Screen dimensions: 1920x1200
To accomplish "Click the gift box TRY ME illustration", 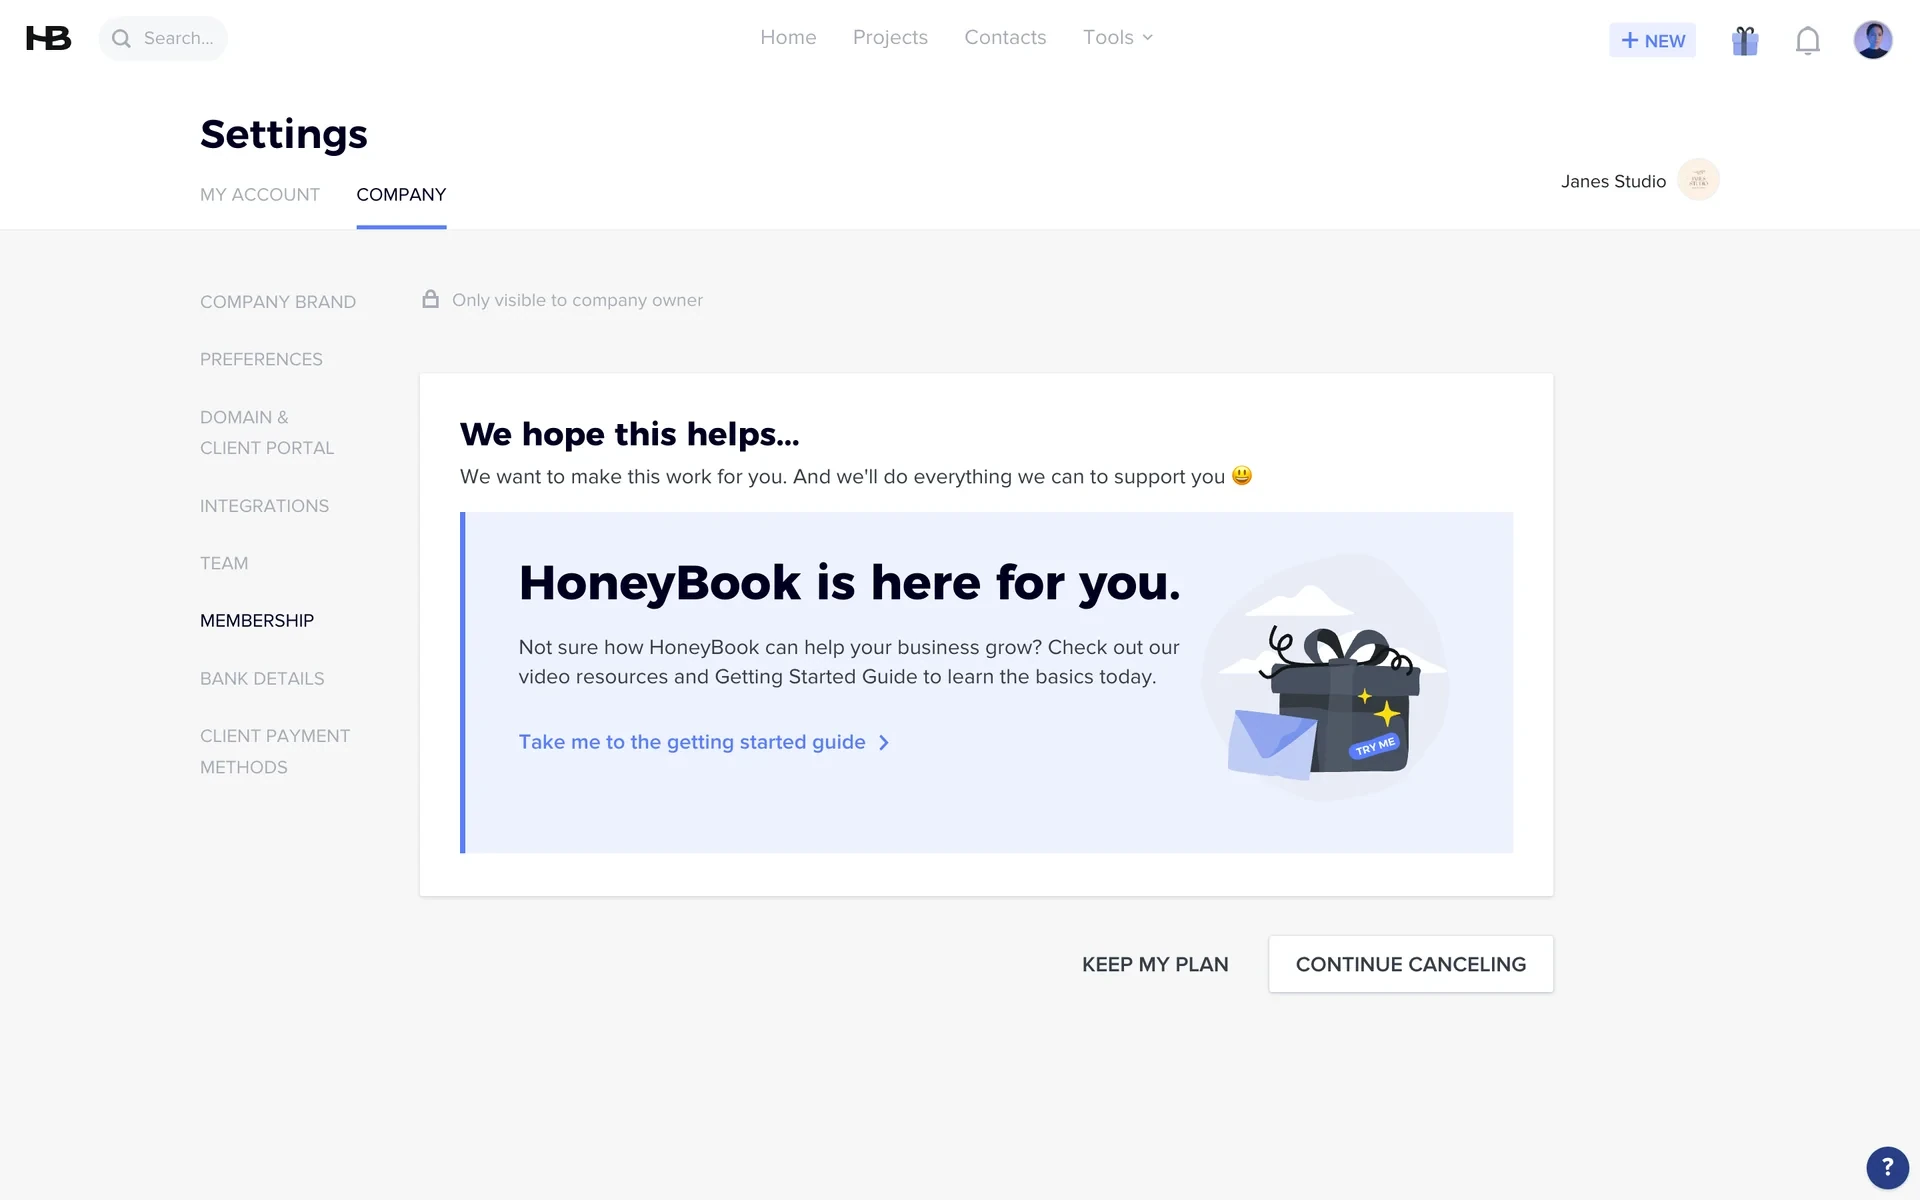I will 1325,678.
